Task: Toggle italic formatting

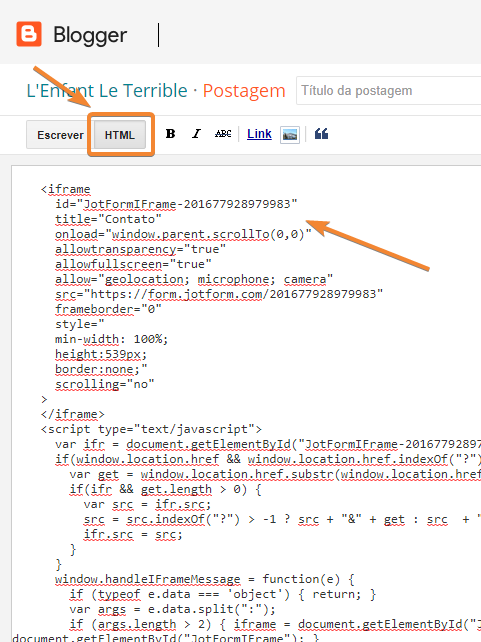Action: point(196,134)
